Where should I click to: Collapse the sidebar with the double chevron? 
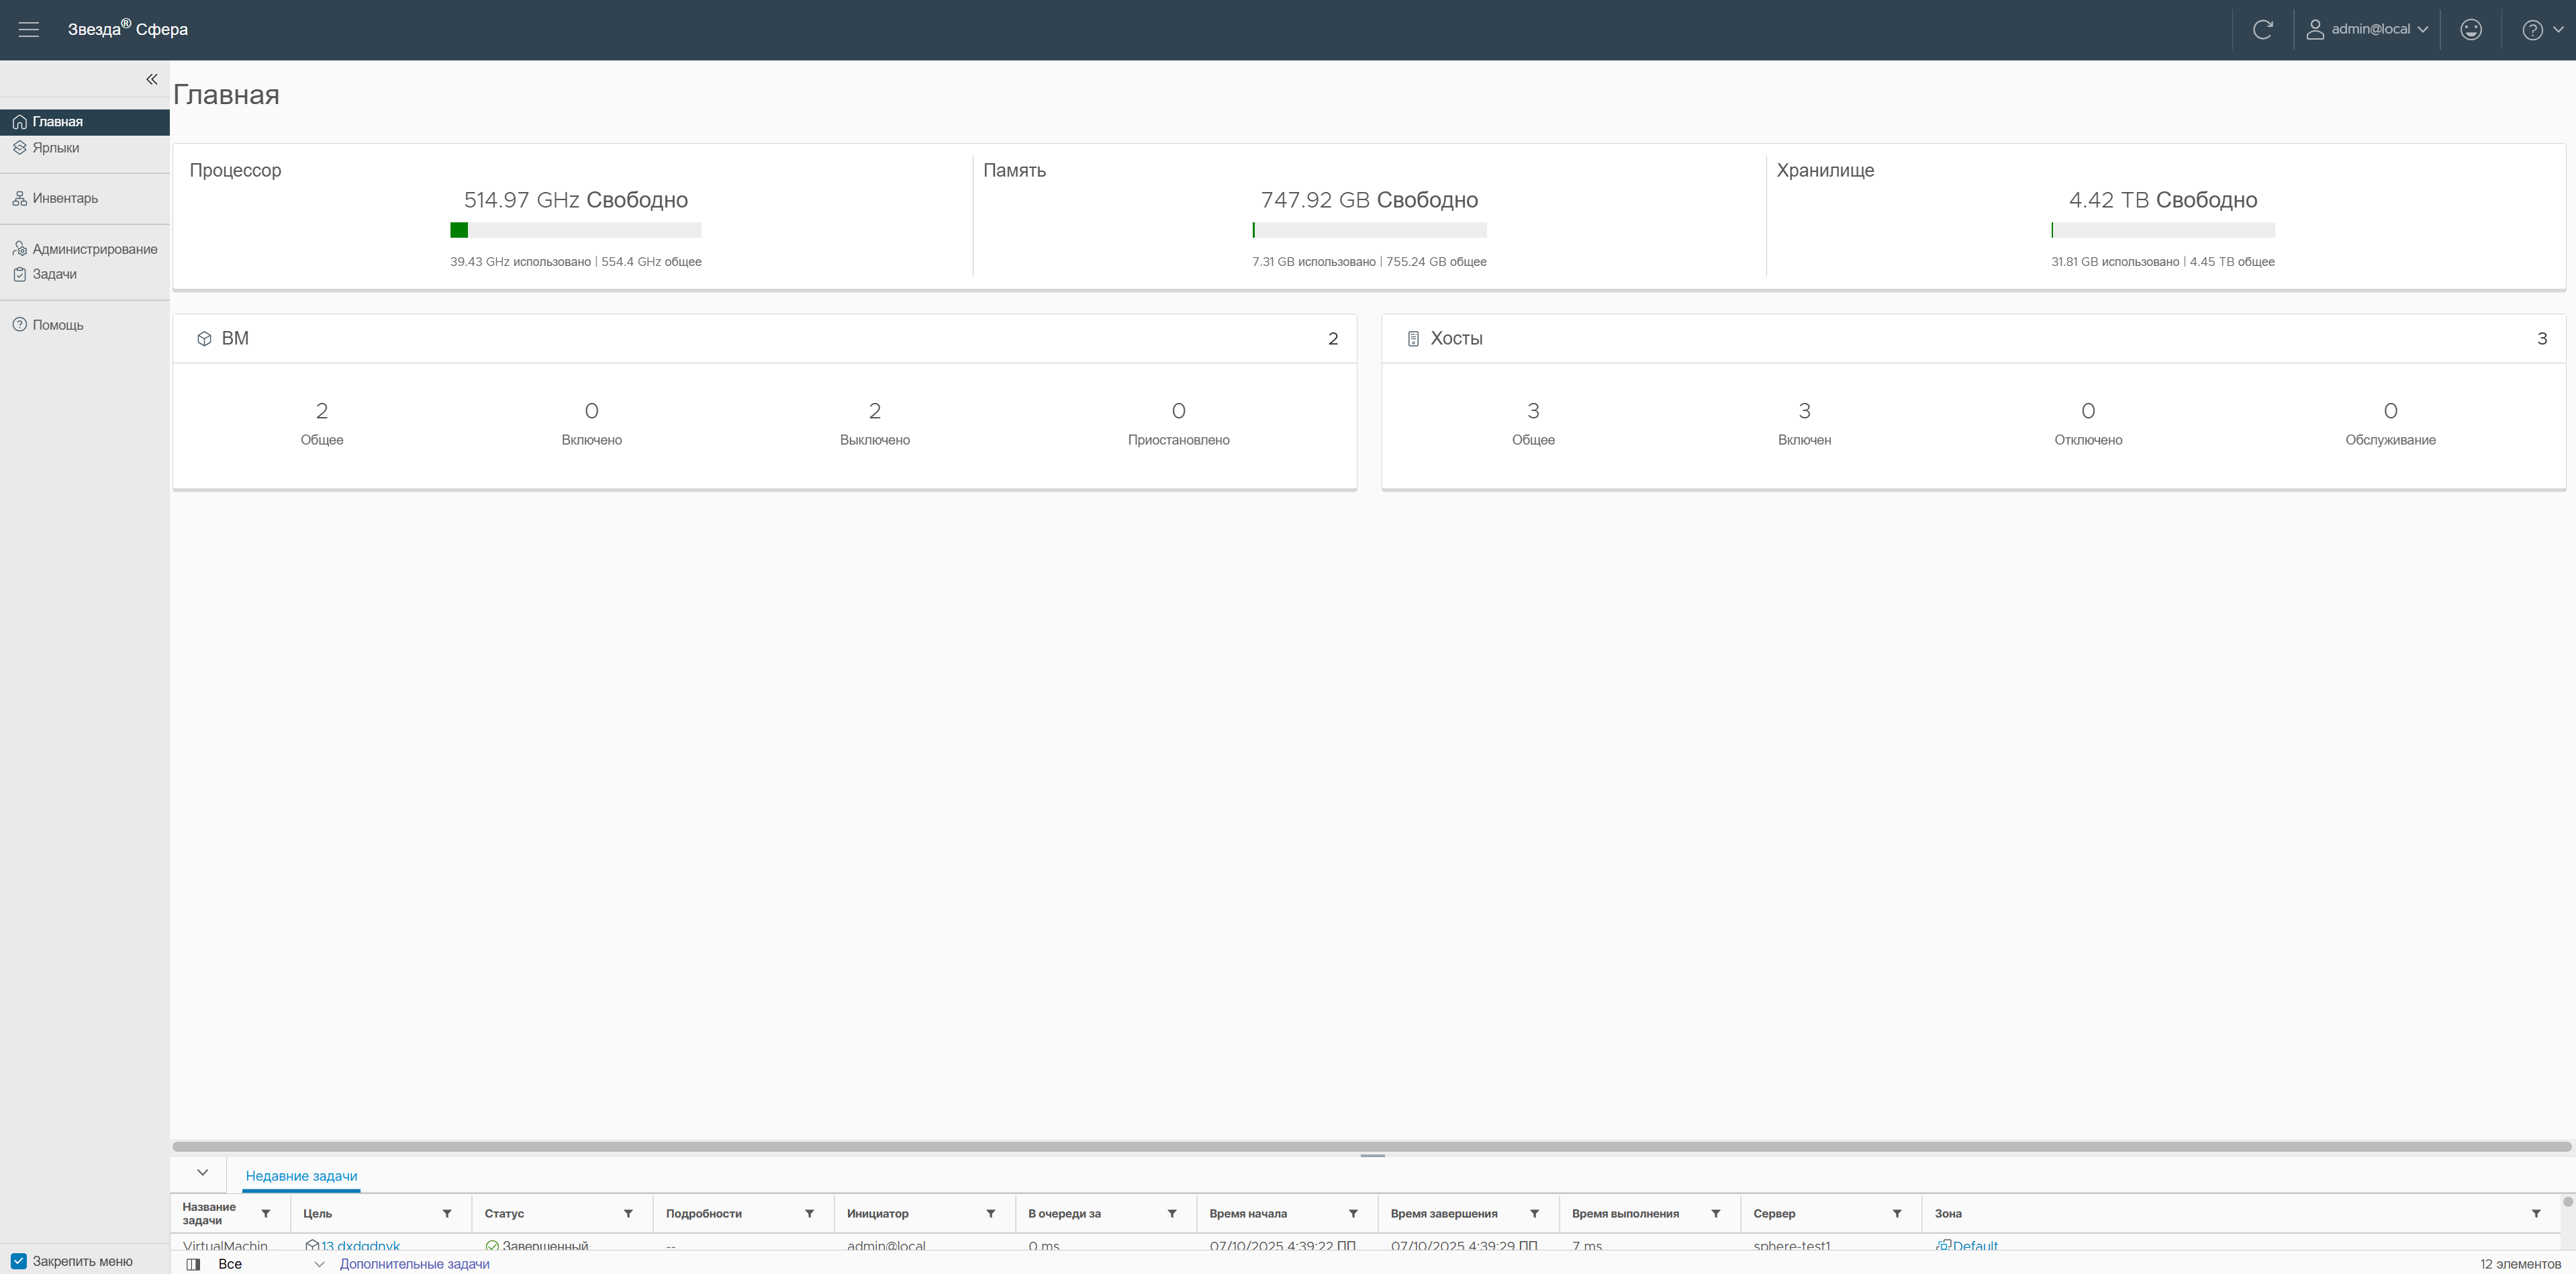[x=152, y=79]
